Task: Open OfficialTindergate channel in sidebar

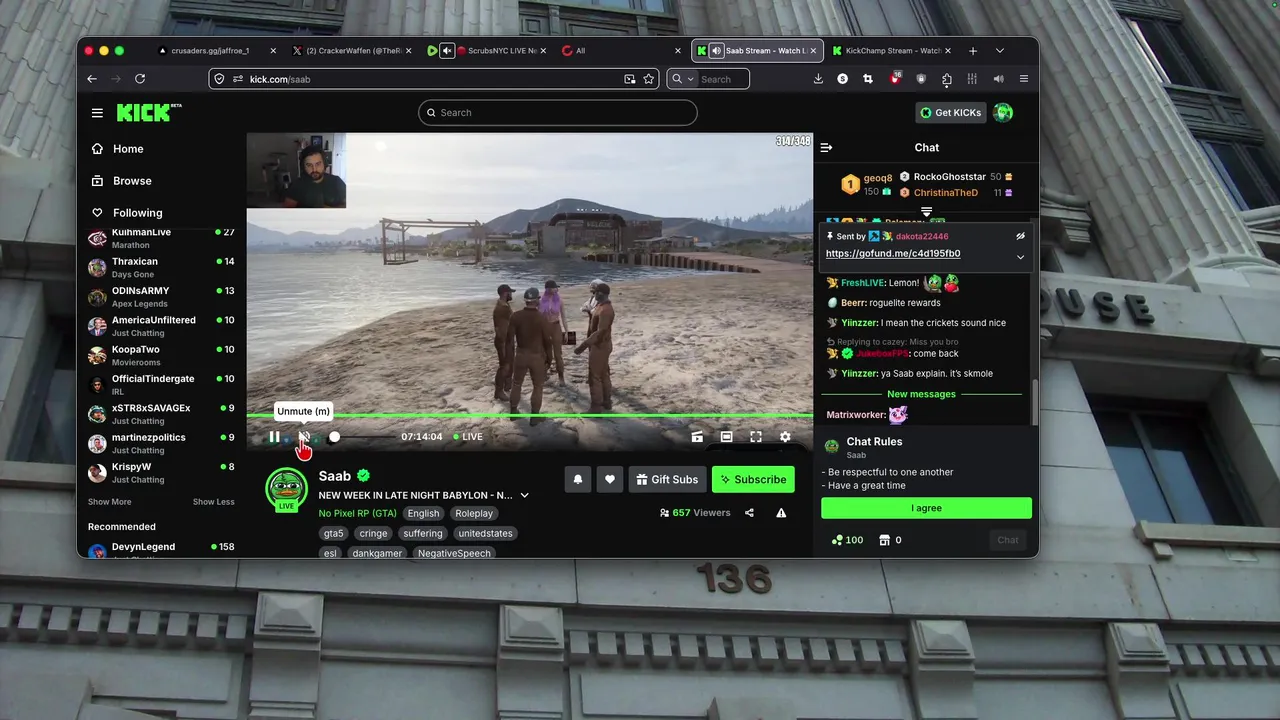Action: (x=161, y=385)
